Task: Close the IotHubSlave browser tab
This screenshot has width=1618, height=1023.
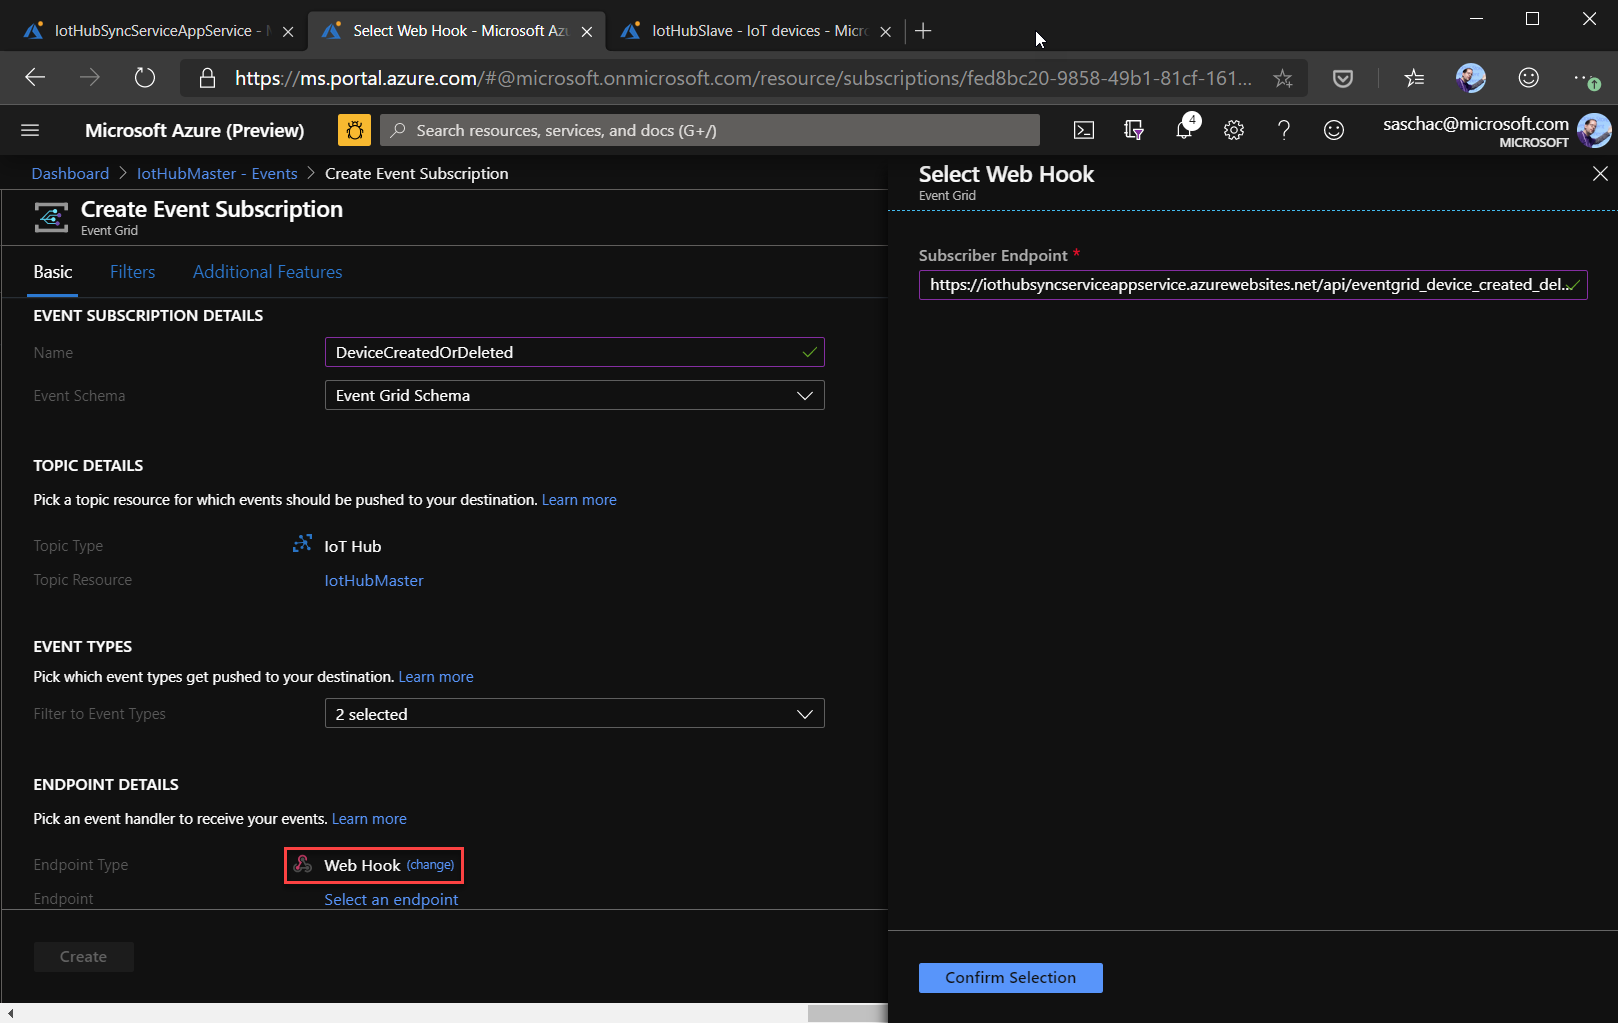Action: pos(885,32)
